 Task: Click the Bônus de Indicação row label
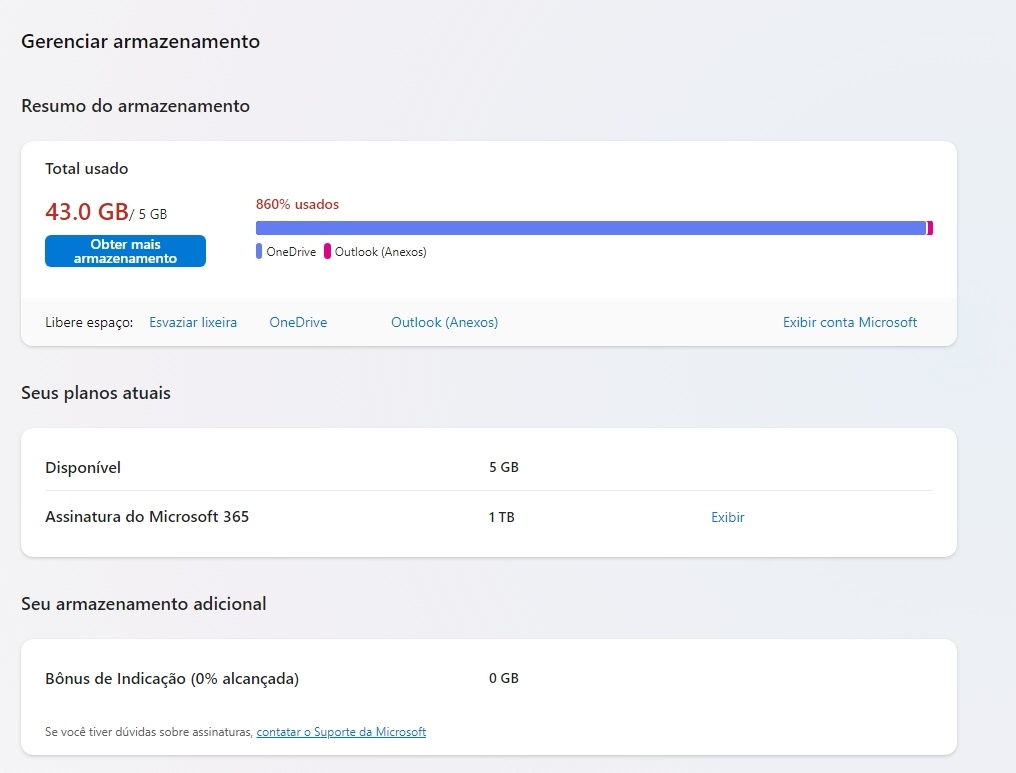point(172,678)
